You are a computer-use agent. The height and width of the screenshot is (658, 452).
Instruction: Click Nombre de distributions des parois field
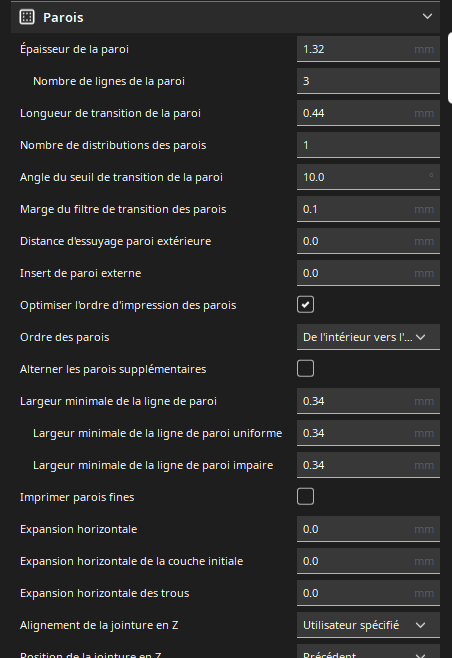tap(368, 145)
